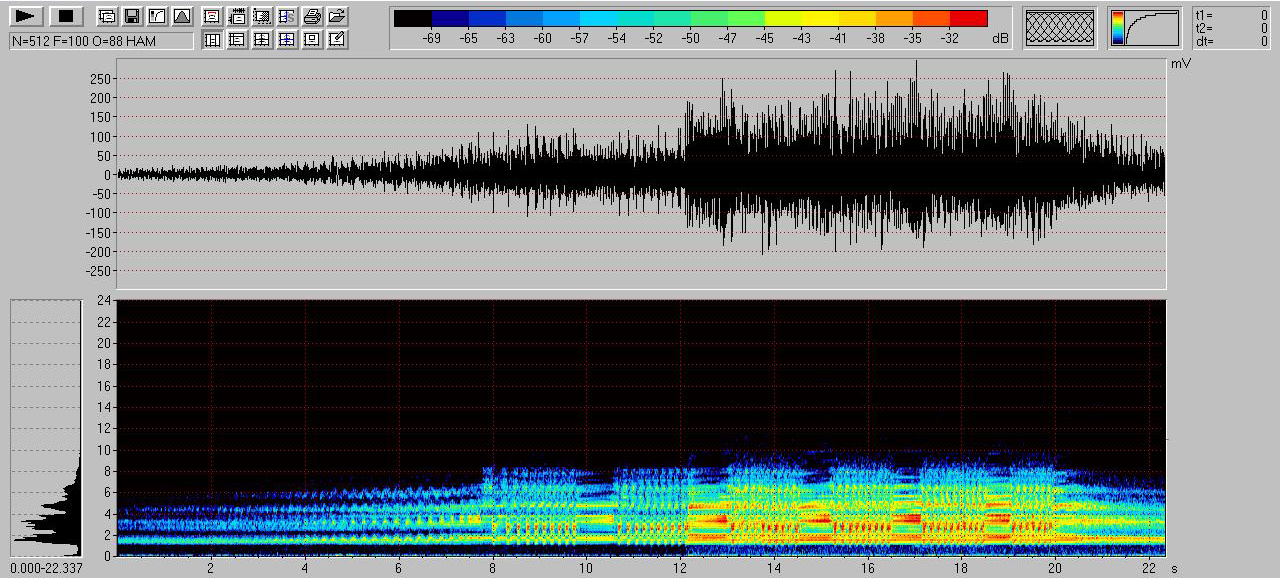Click the bell-shaped window function icon
Viewport: 1280px width, 578px height.
click(181, 16)
